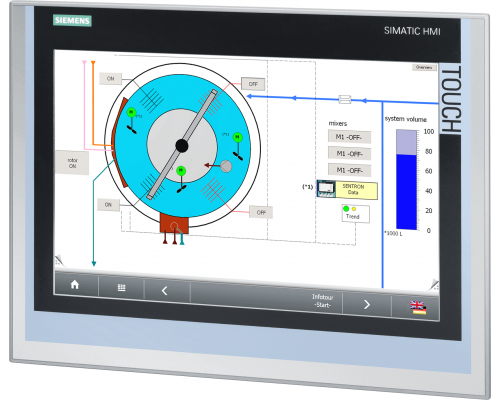Open the Overview screen button
The image size is (500, 400).
[x=424, y=67]
